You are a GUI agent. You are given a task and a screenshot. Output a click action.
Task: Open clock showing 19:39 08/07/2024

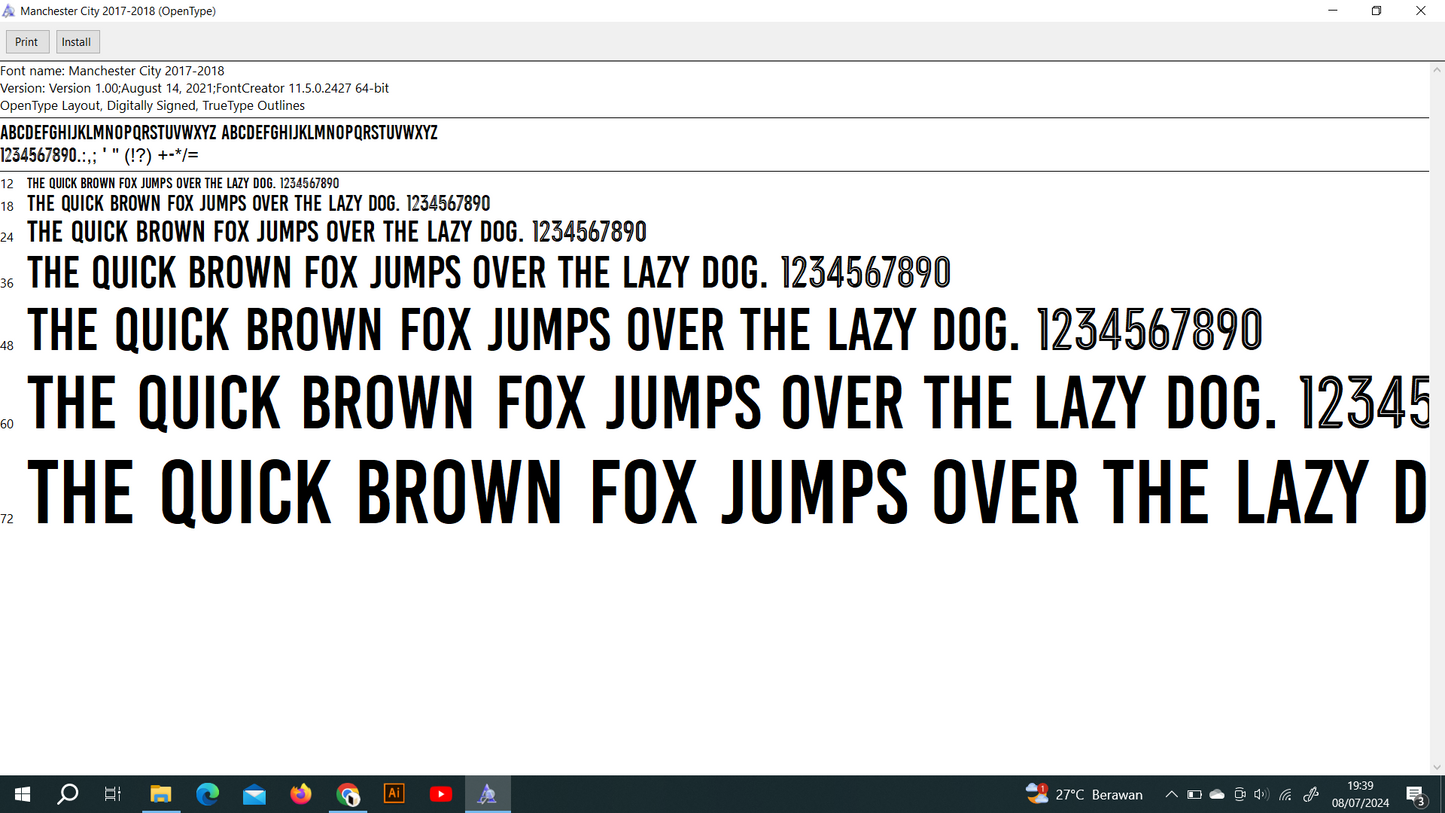point(1360,794)
